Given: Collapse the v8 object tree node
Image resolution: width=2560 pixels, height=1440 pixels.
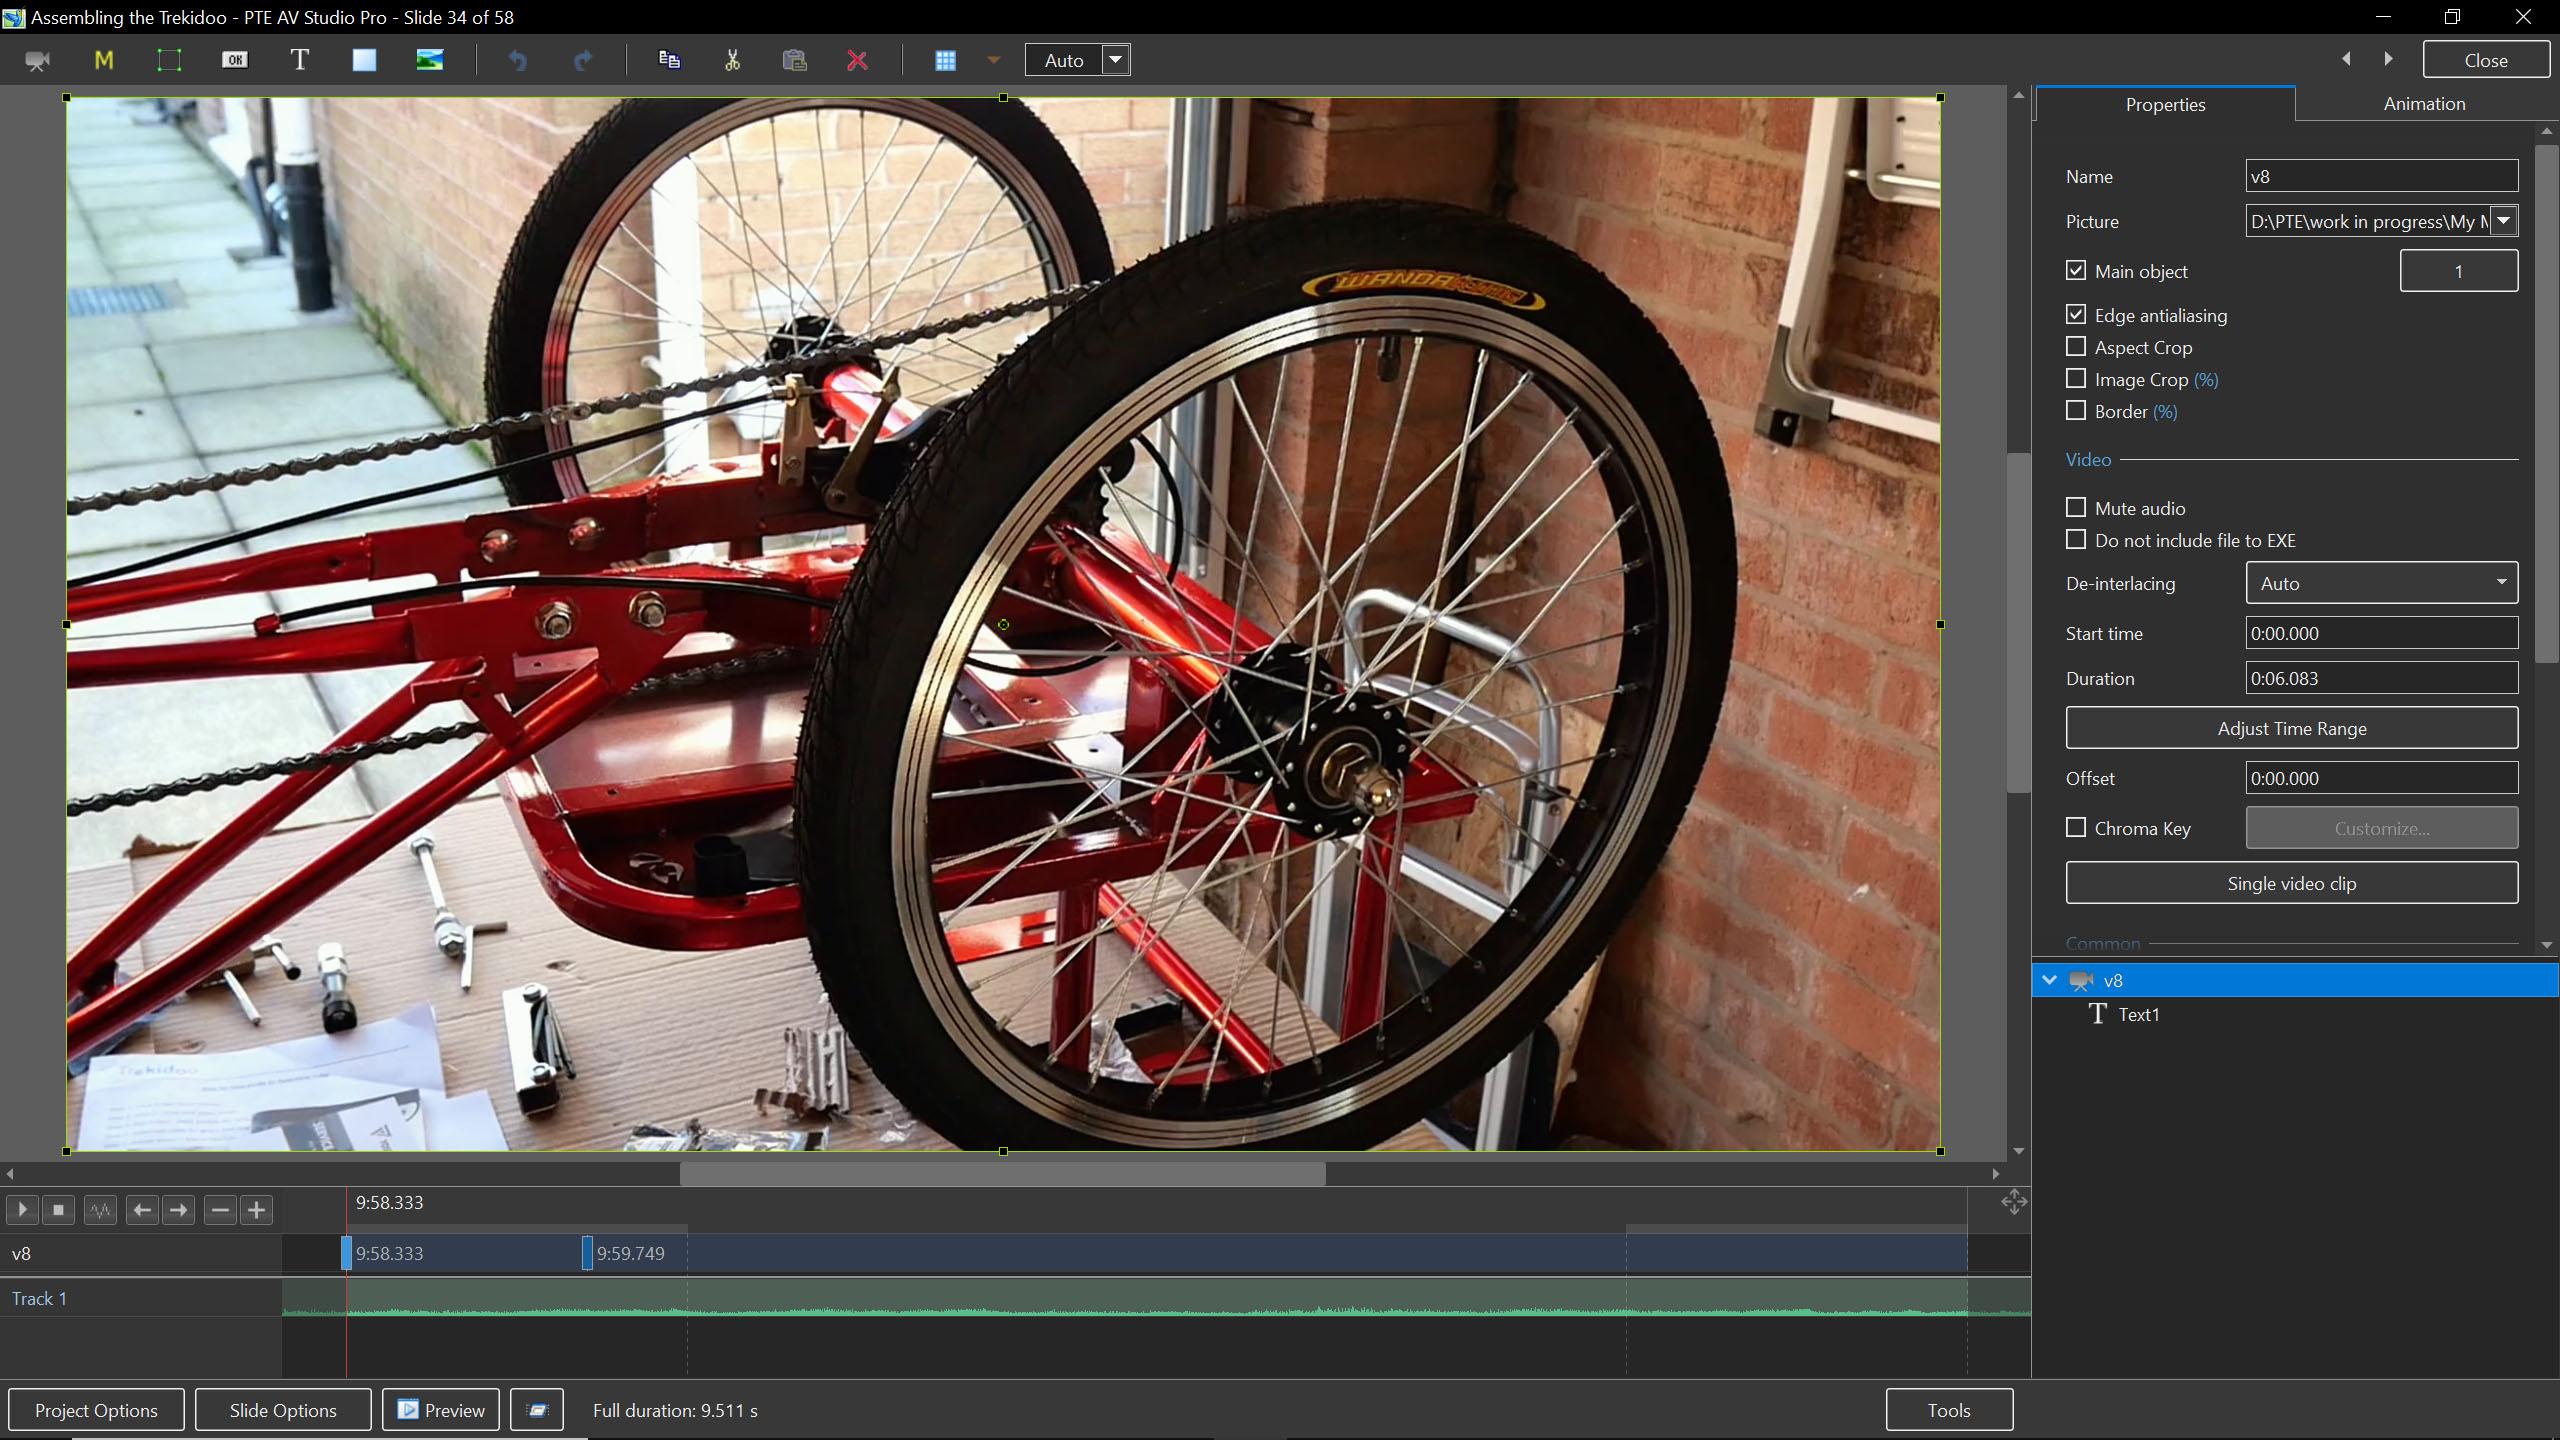Looking at the screenshot, I should pyautogui.click(x=2049, y=980).
